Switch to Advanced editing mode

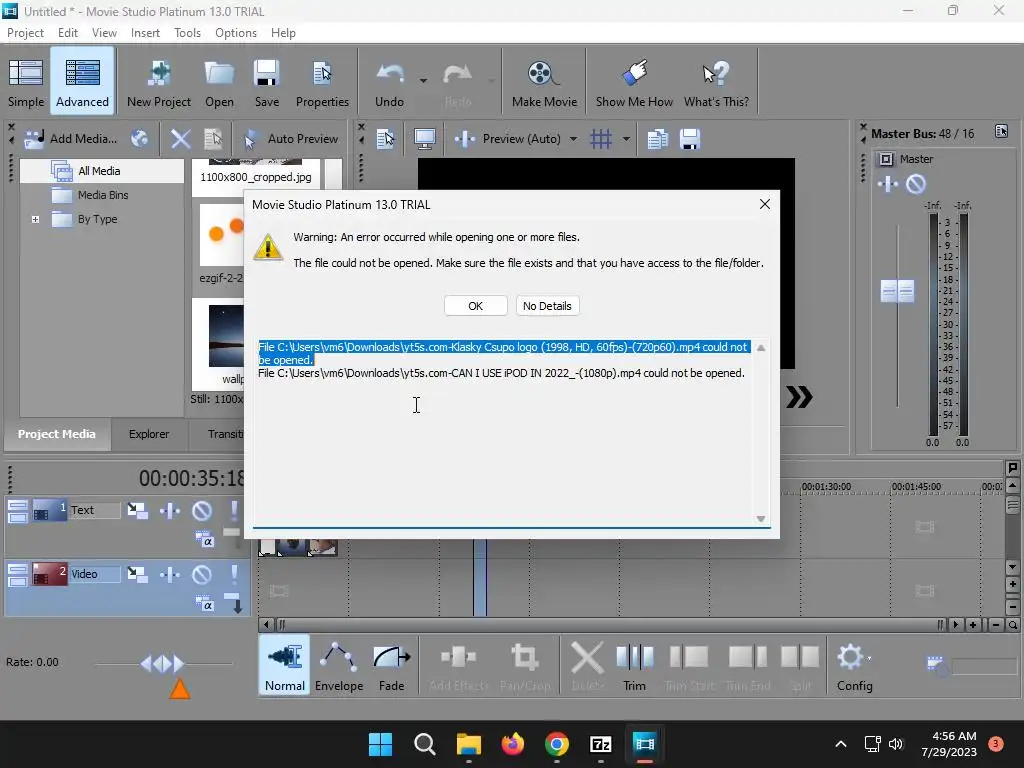point(82,81)
